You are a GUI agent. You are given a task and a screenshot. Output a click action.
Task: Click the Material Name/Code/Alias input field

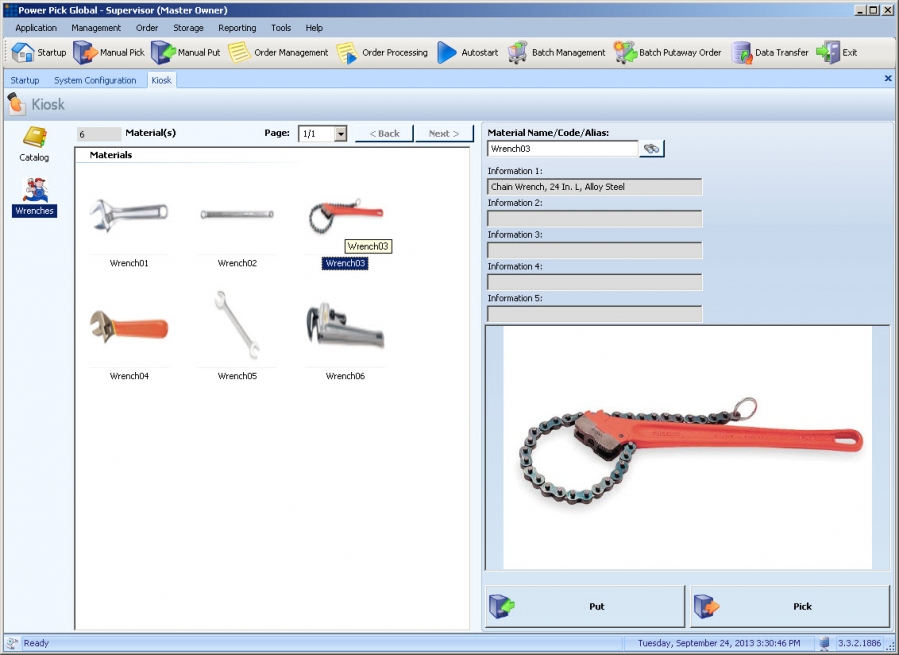click(x=560, y=147)
